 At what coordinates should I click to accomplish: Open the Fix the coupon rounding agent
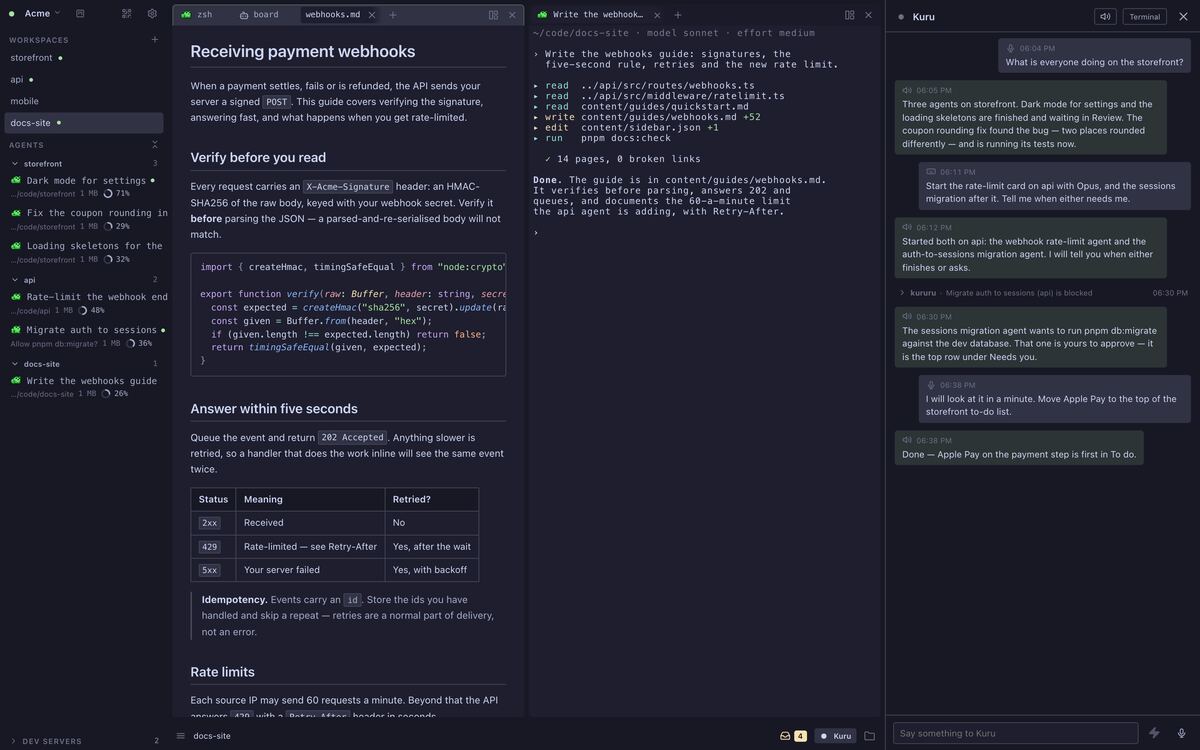86,219
